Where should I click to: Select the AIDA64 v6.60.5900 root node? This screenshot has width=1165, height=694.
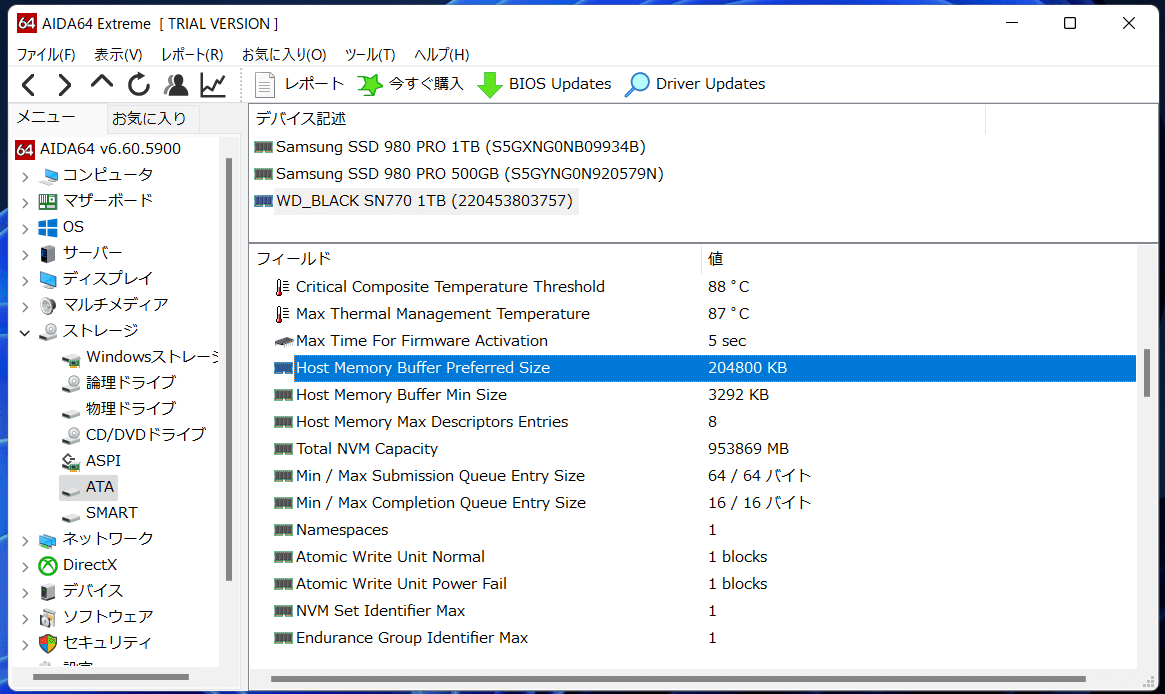(x=98, y=149)
